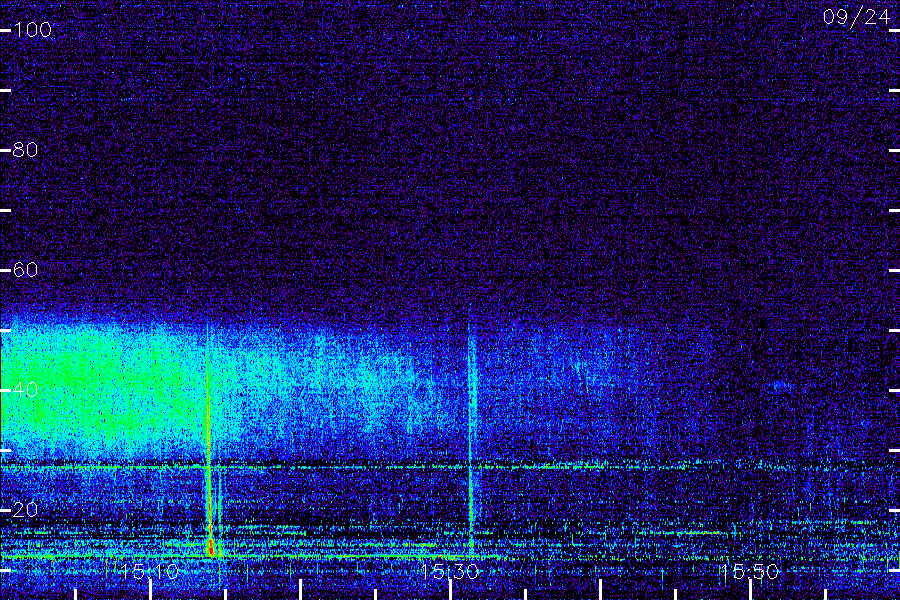Image resolution: width=900 pixels, height=600 pixels.
Task: Click the 40 frequency axis label
Action: click(x=25, y=390)
